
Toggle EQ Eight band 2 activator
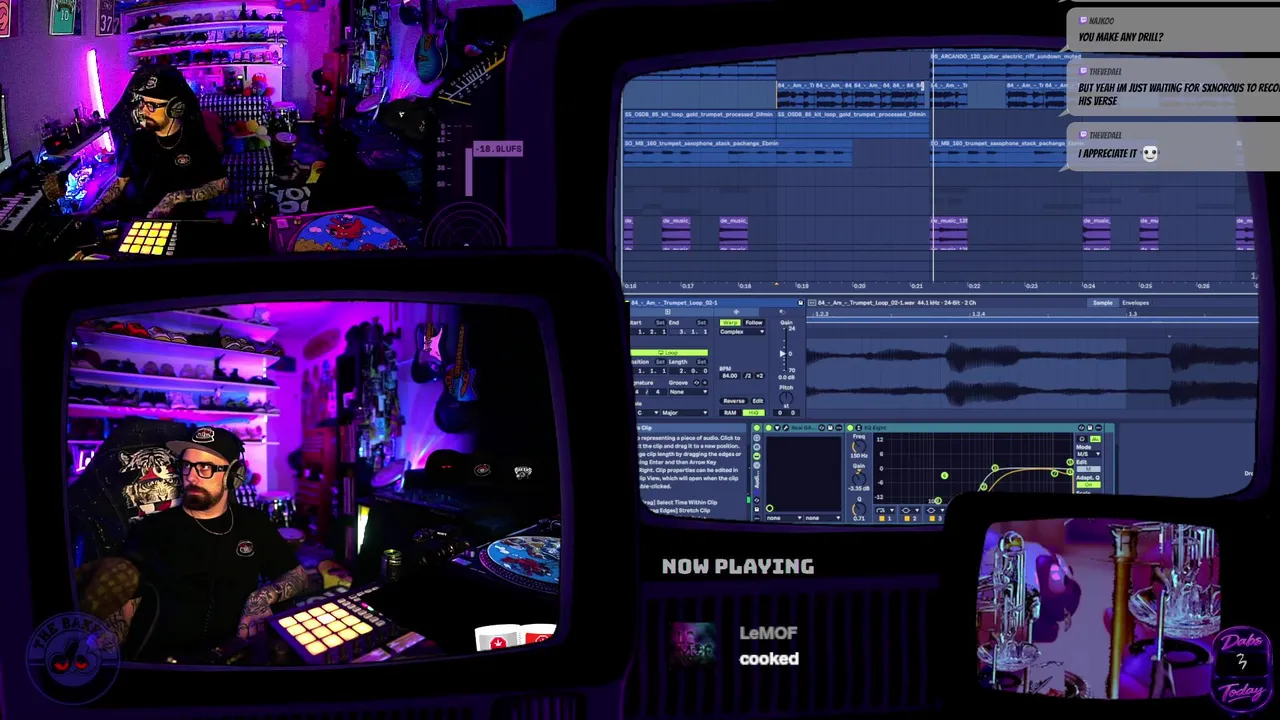pyautogui.click(x=907, y=518)
